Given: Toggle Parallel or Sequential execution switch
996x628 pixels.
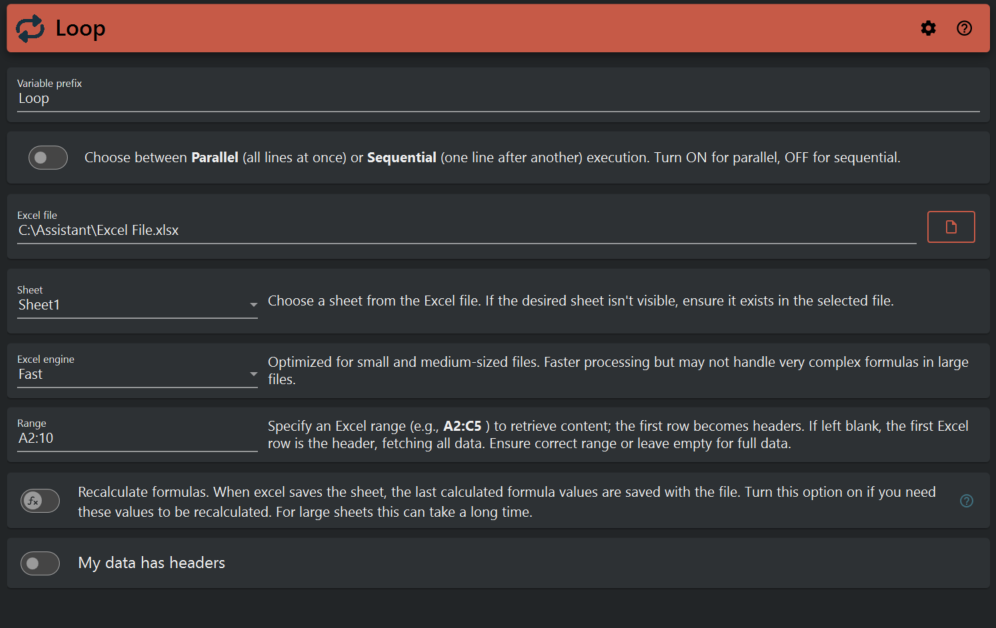Looking at the screenshot, I should [x=47, y=157].
